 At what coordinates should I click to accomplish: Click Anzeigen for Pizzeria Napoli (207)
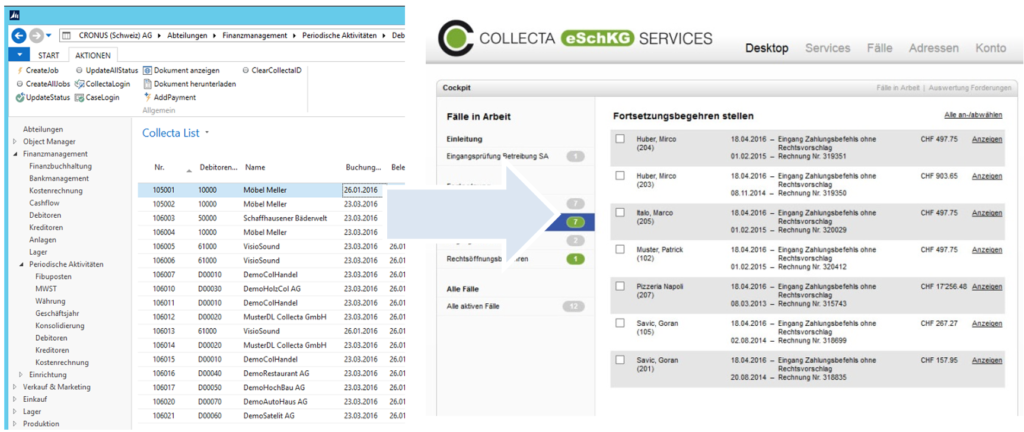[x=987, y=286]
